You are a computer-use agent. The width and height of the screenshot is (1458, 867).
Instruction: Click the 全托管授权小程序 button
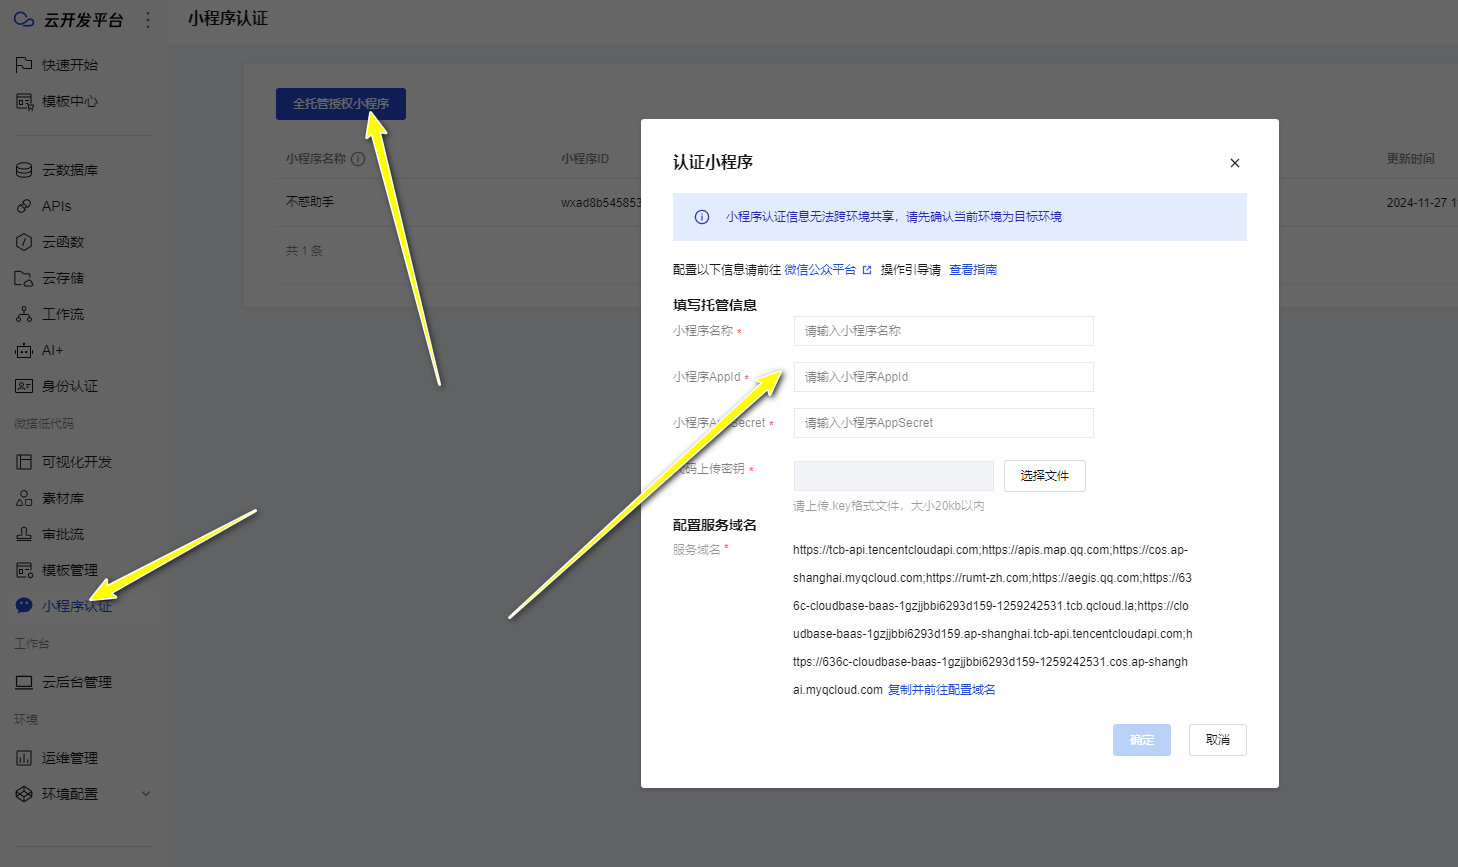tap(341, 104)
